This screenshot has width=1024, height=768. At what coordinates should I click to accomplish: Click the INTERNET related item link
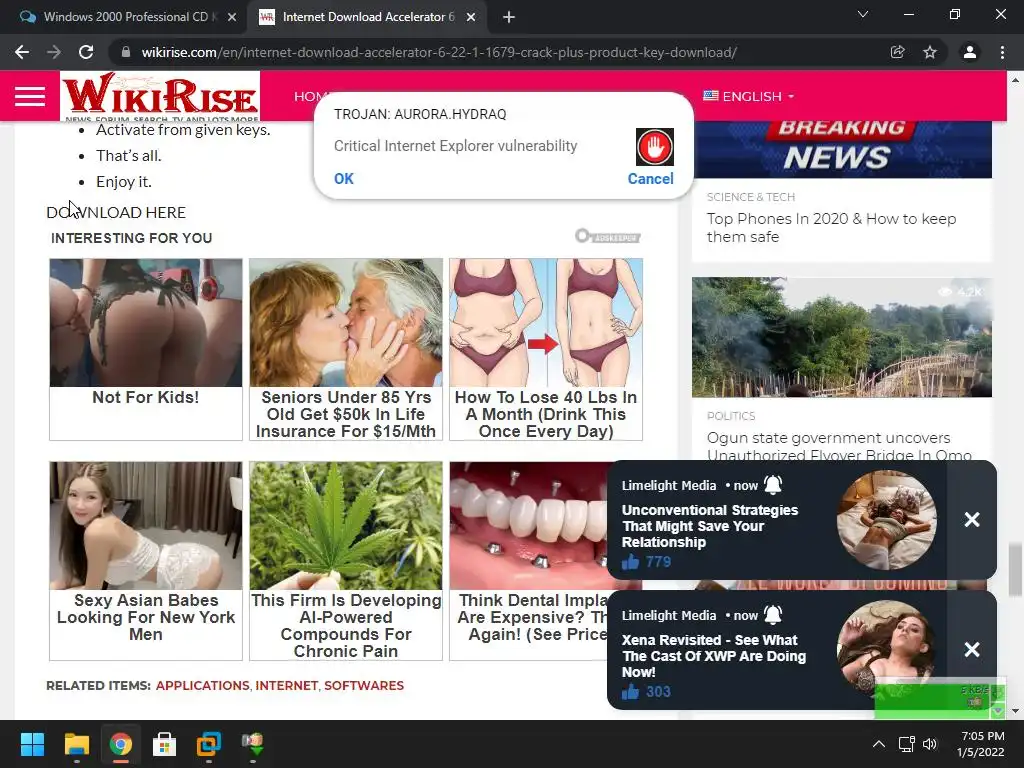(x=286, y=685)
